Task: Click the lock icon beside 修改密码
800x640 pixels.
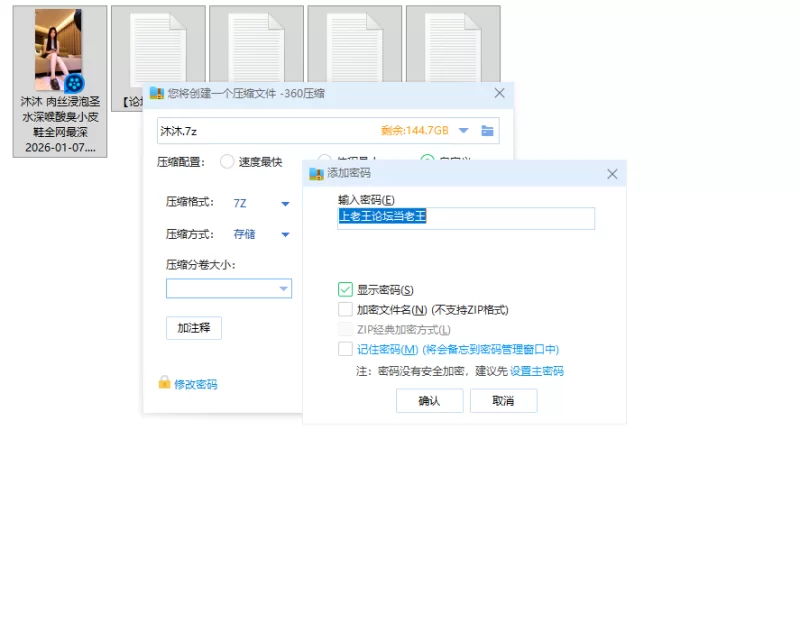Action: click(164, 382)
